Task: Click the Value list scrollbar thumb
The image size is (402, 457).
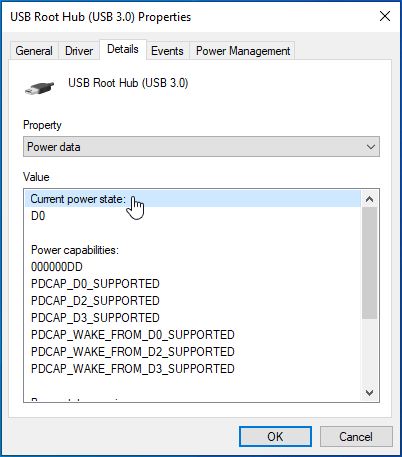Action: tap(369, 263)
